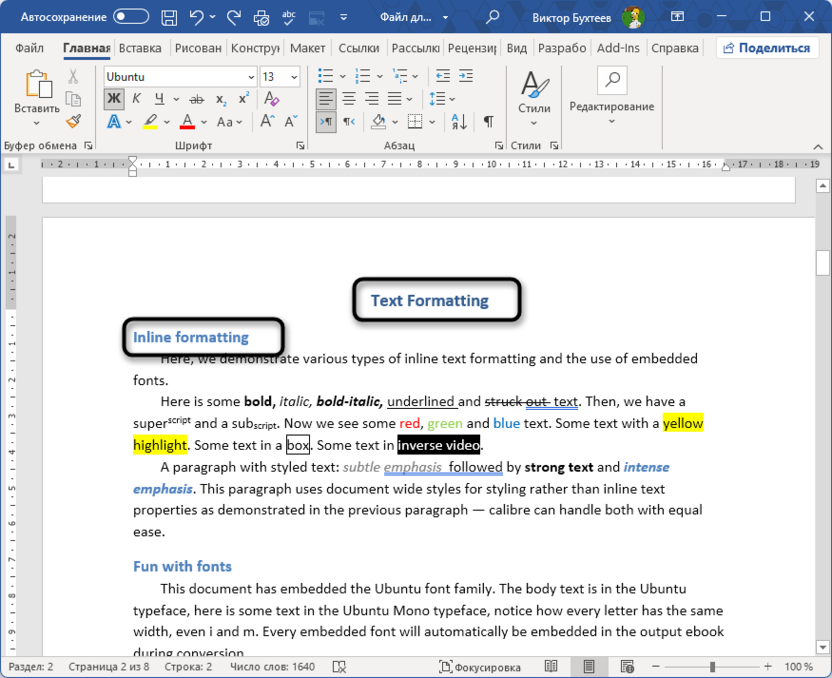Click the vertical scrollbar thumb
Image resolution: width=832 pixels, height=678 pixels.
coord(822,262)
